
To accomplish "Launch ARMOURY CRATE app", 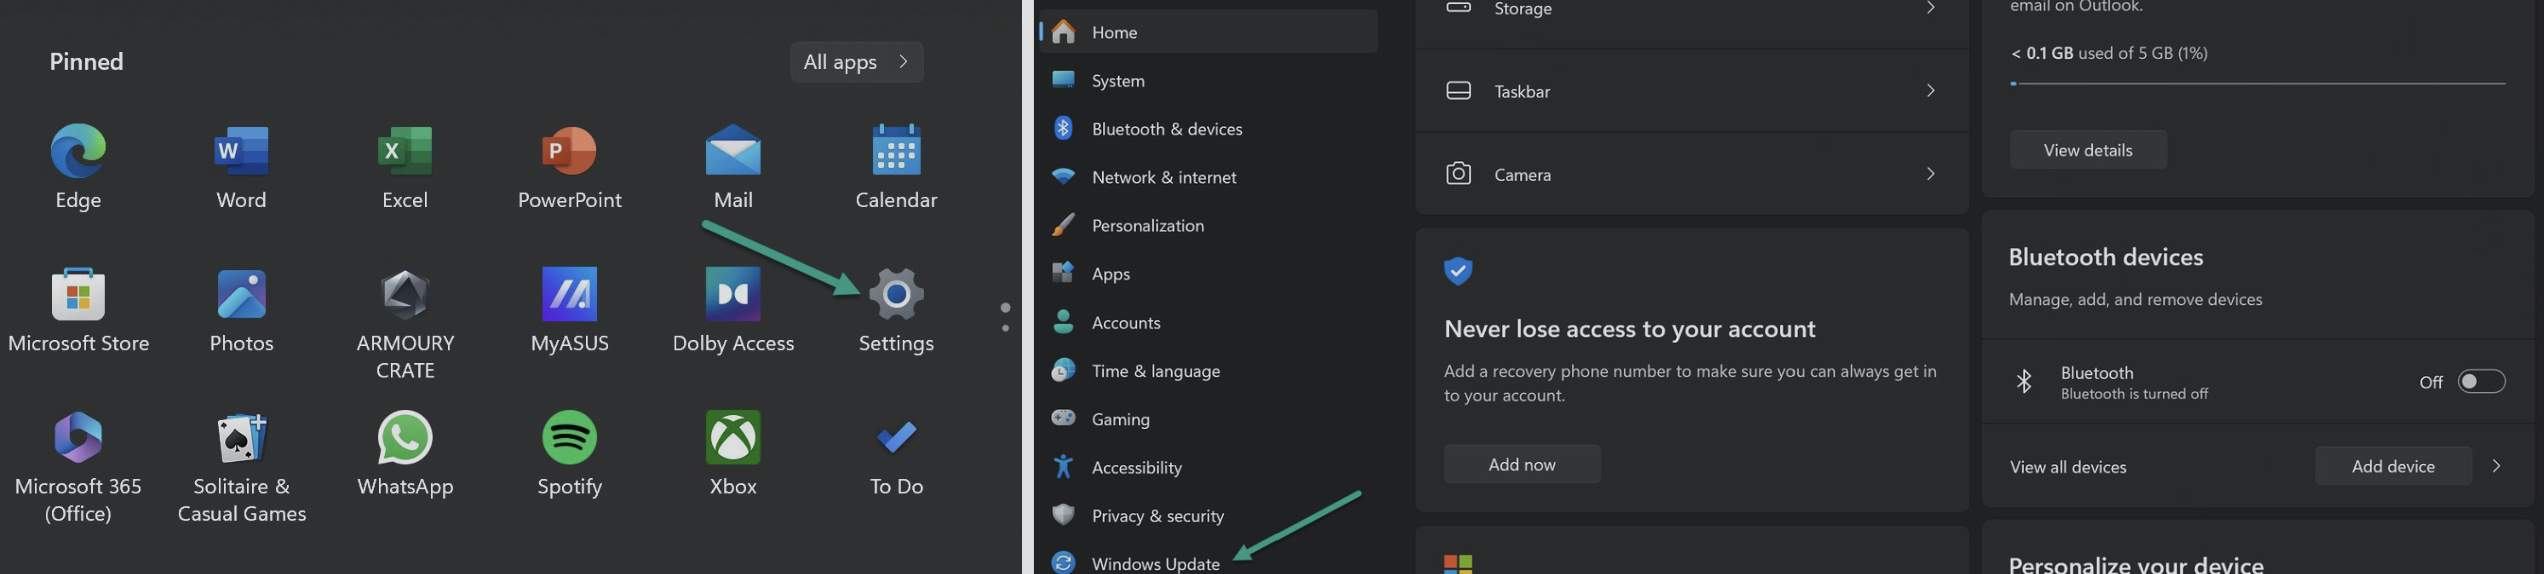I will pyautogui.click(x=405, y=294).
